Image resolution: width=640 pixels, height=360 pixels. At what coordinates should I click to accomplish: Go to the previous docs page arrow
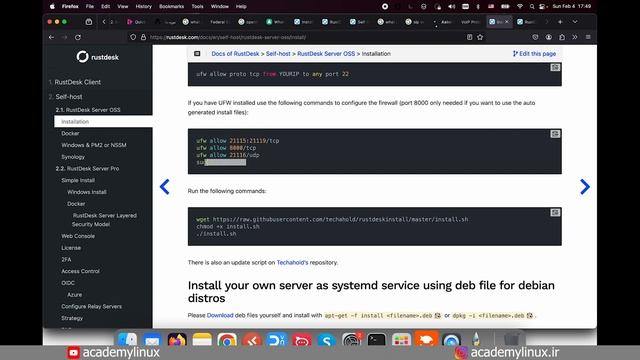164,187
